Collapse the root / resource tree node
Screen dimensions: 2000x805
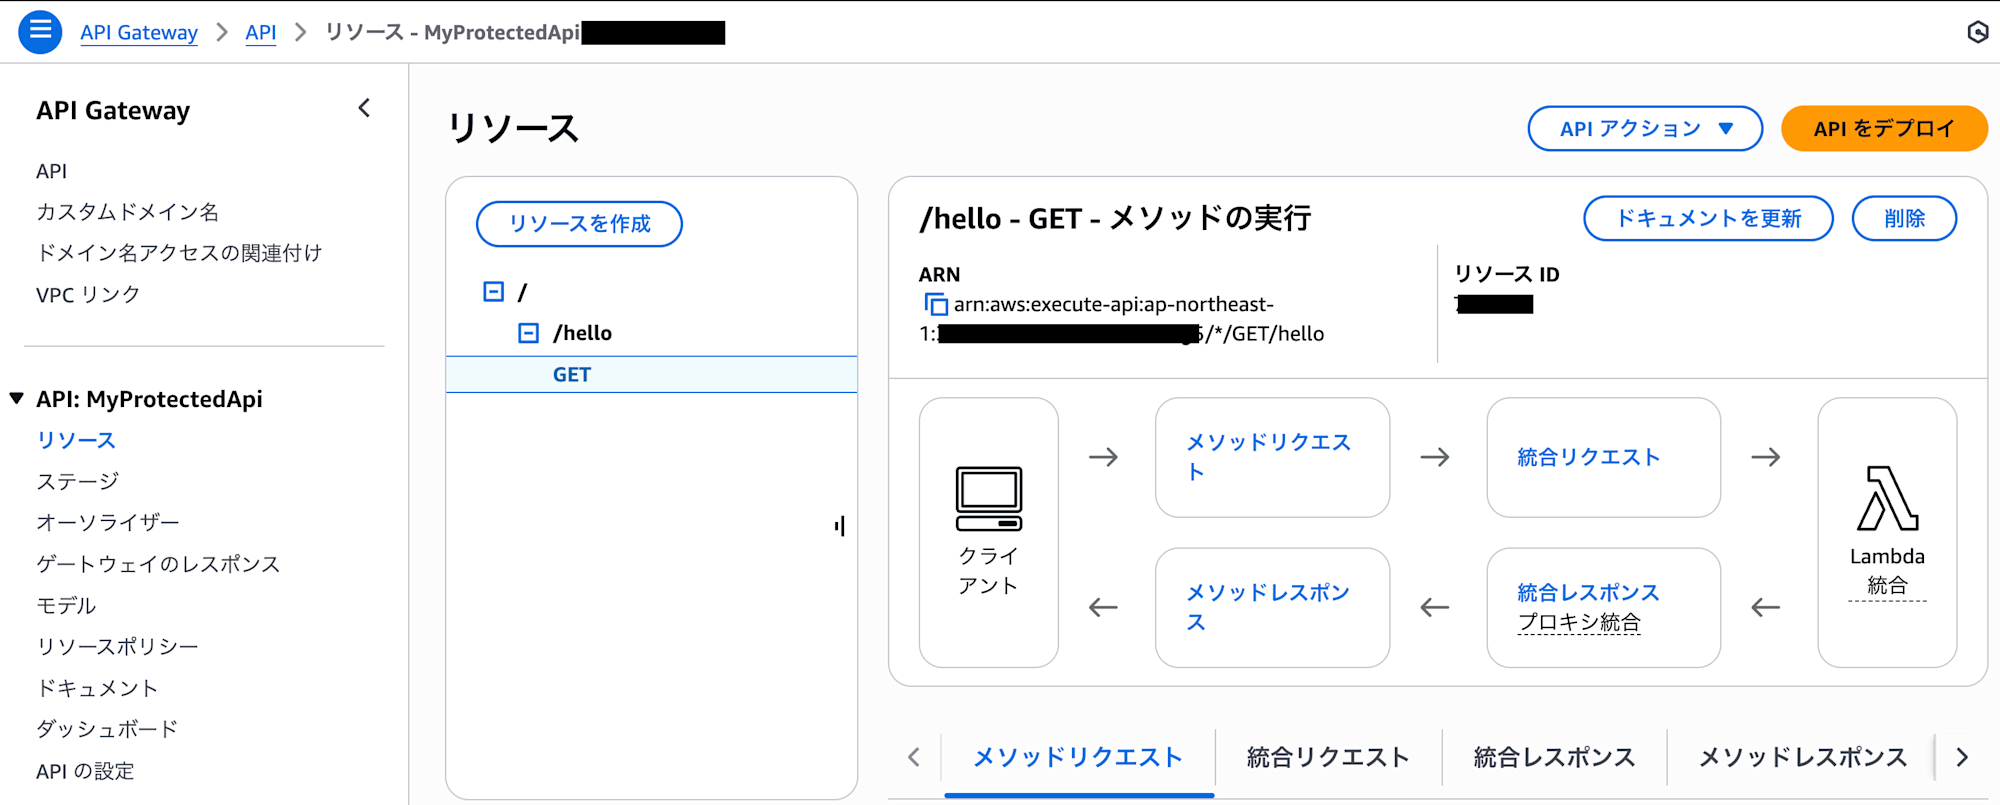click(493, 291)
